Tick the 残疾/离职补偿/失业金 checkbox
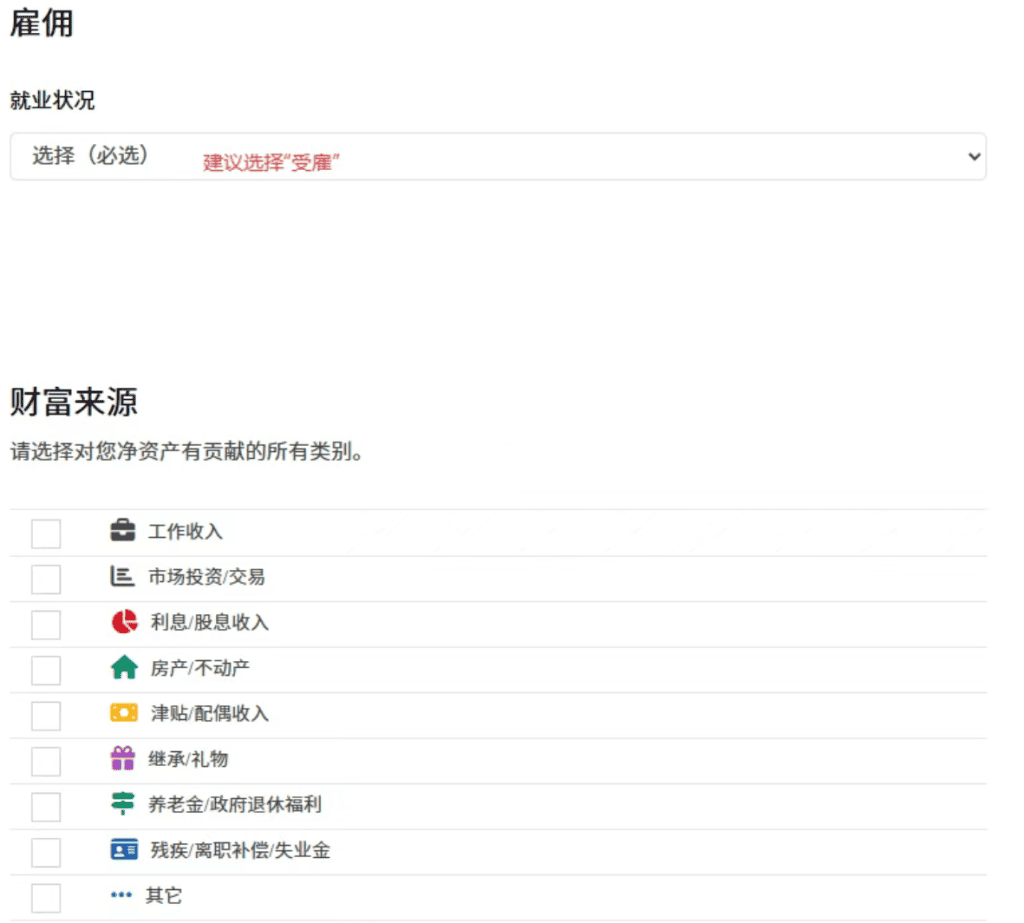1024x923 pixels. (46, 852)
